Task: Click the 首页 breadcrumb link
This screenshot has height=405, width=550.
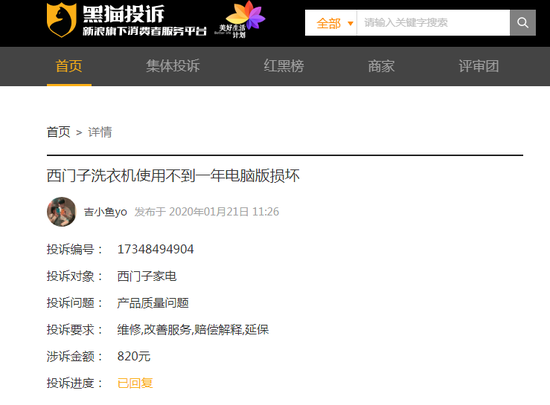Action: 59,132
